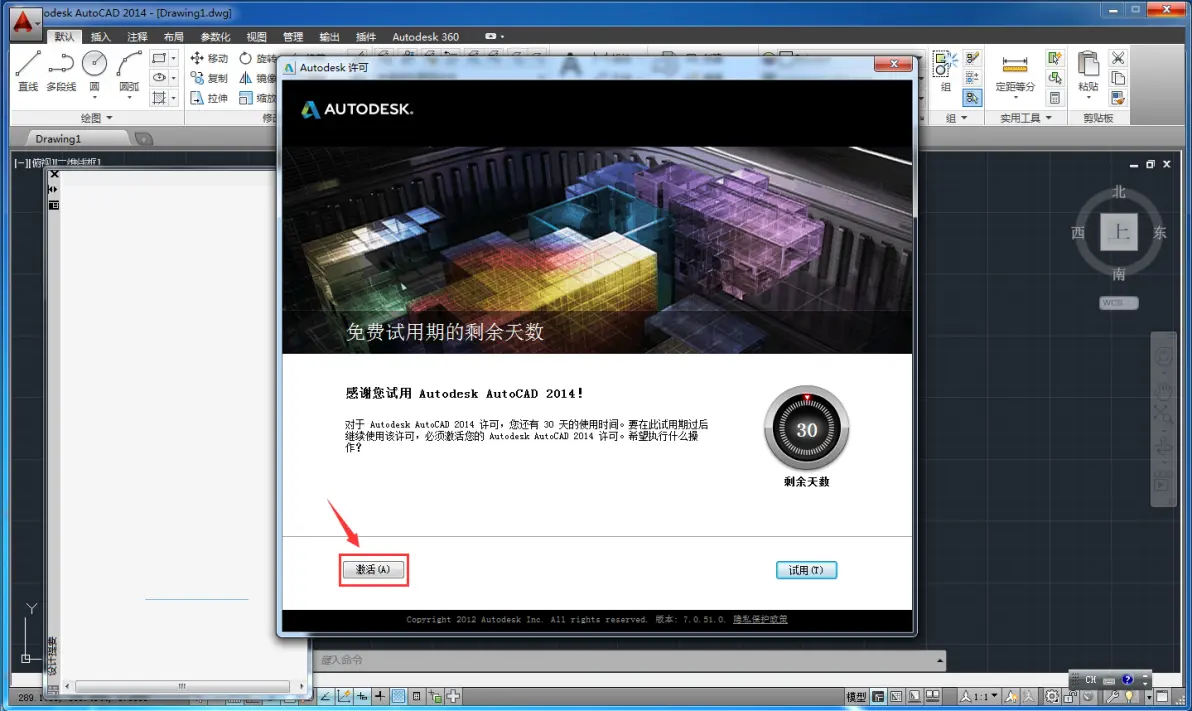Select the Line (直线) drawing tool
This screenshot has height=711, width=1192.
27,70
